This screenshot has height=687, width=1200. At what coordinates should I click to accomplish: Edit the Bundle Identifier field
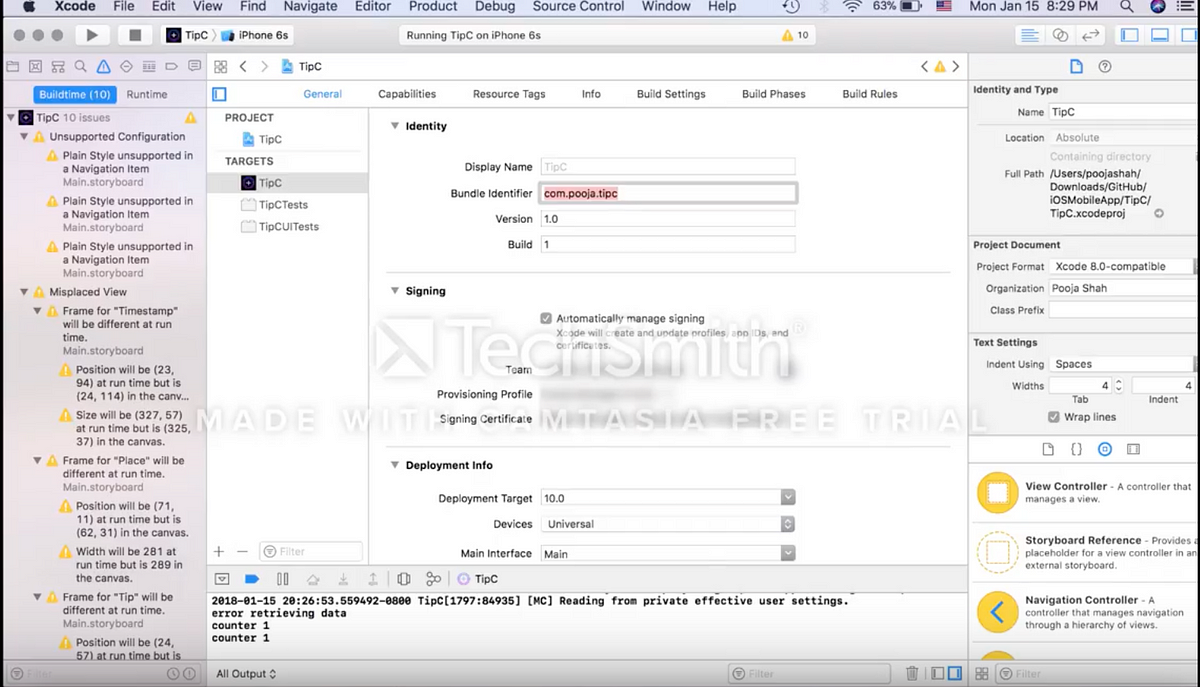668,193
